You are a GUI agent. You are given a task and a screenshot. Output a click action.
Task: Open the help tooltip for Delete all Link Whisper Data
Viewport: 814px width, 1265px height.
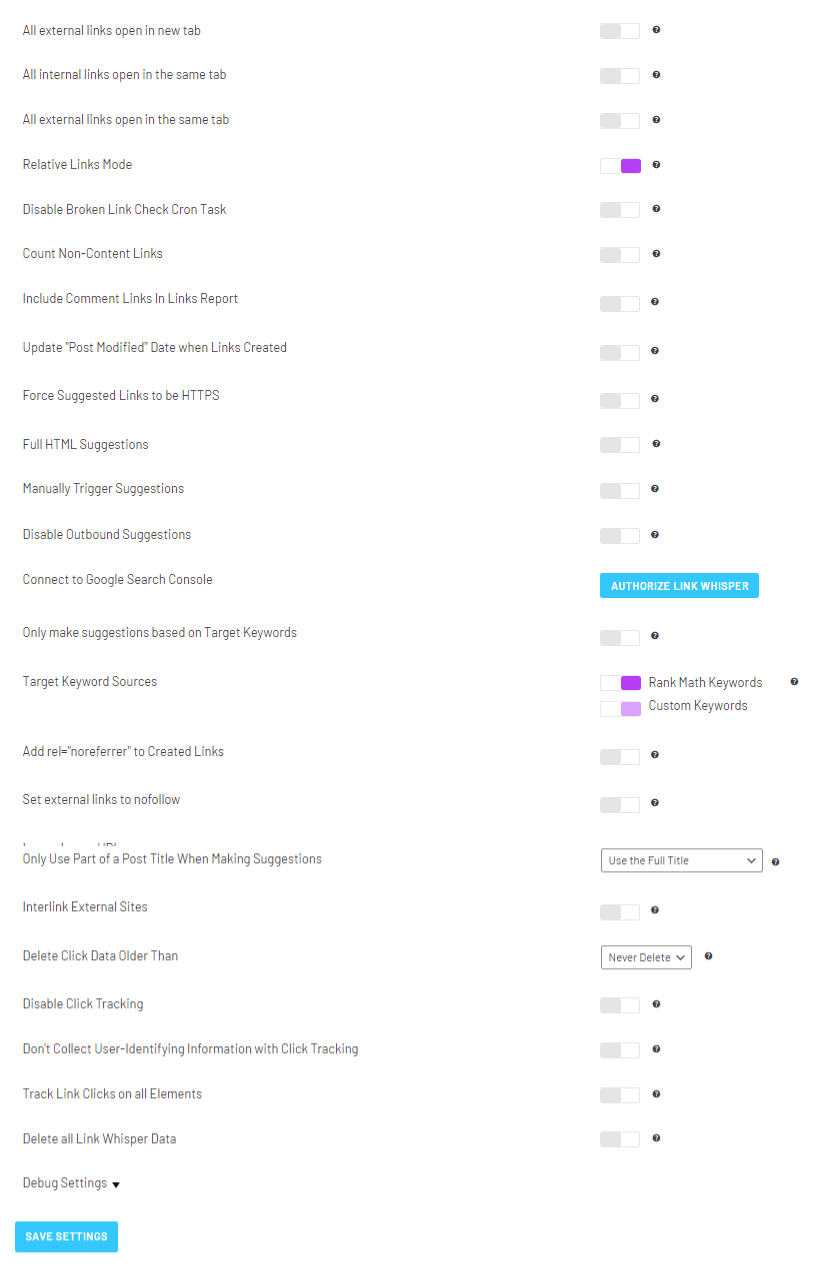point(656,1139)
